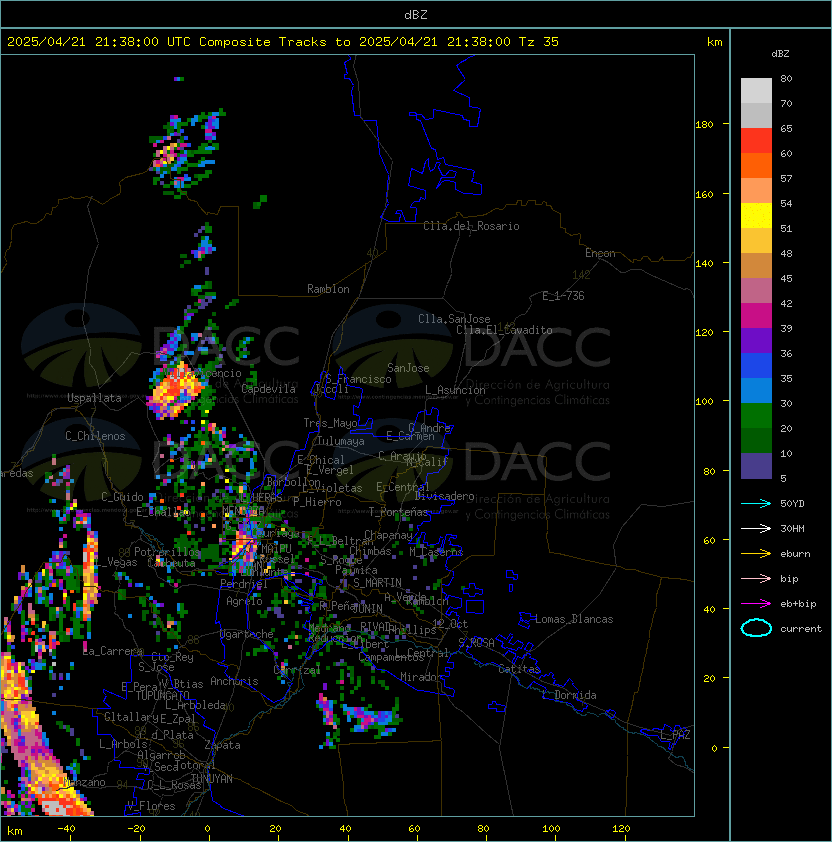Click the cyan 50YD arrow legend icon
The width and height of the screenshot is (832, 842).
click(x=756, y=503)
